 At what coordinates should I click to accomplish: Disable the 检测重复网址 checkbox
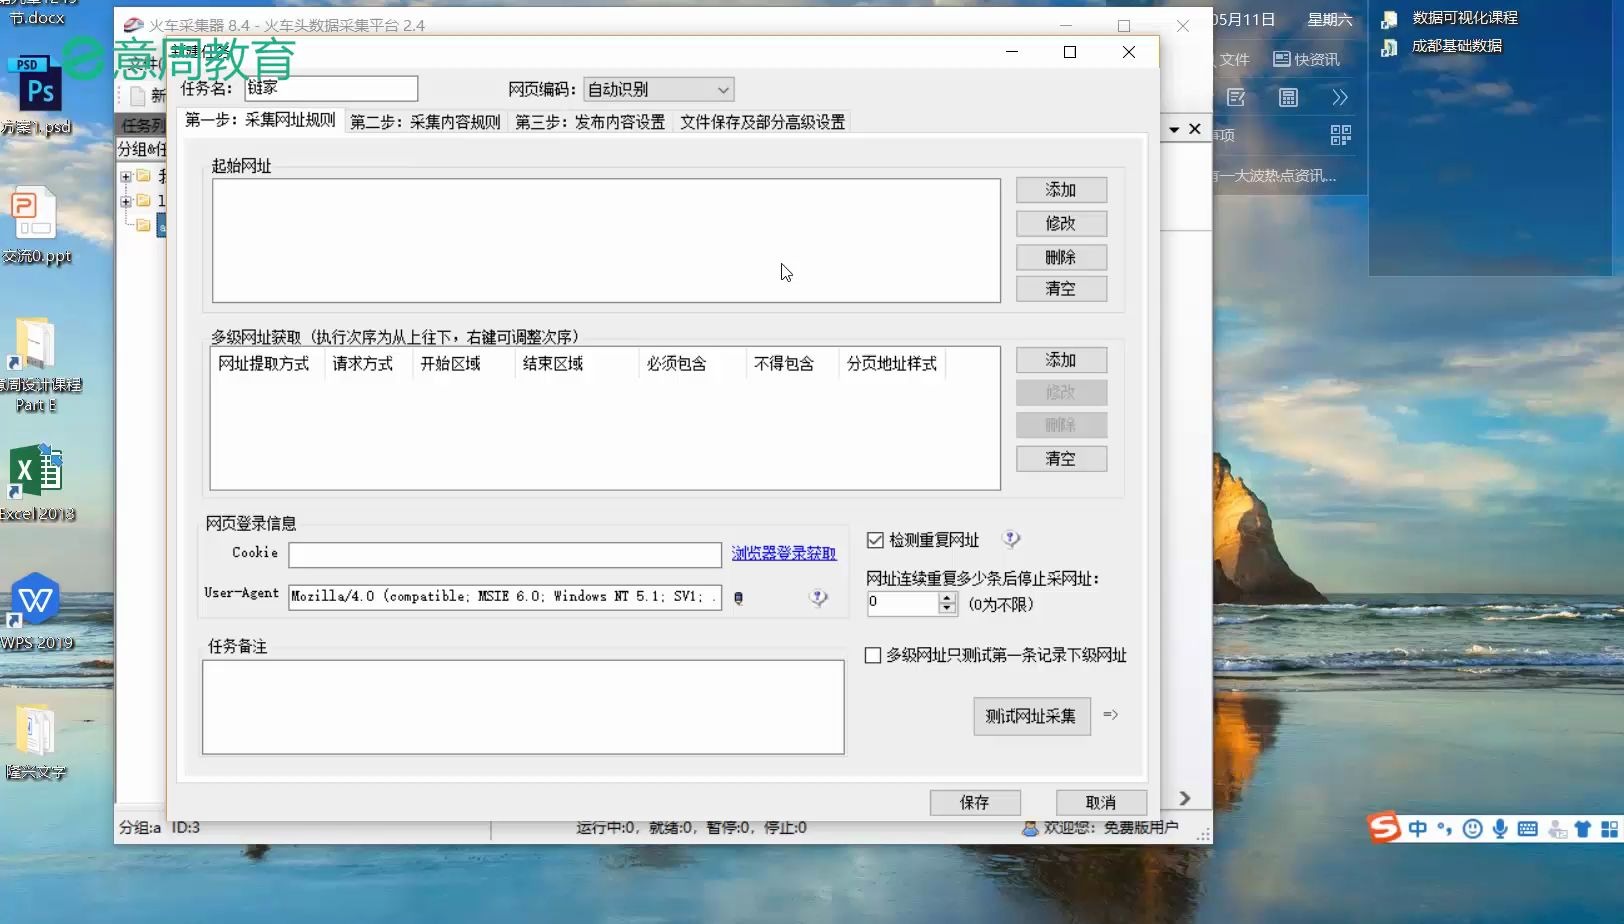[x=874, y=539]
